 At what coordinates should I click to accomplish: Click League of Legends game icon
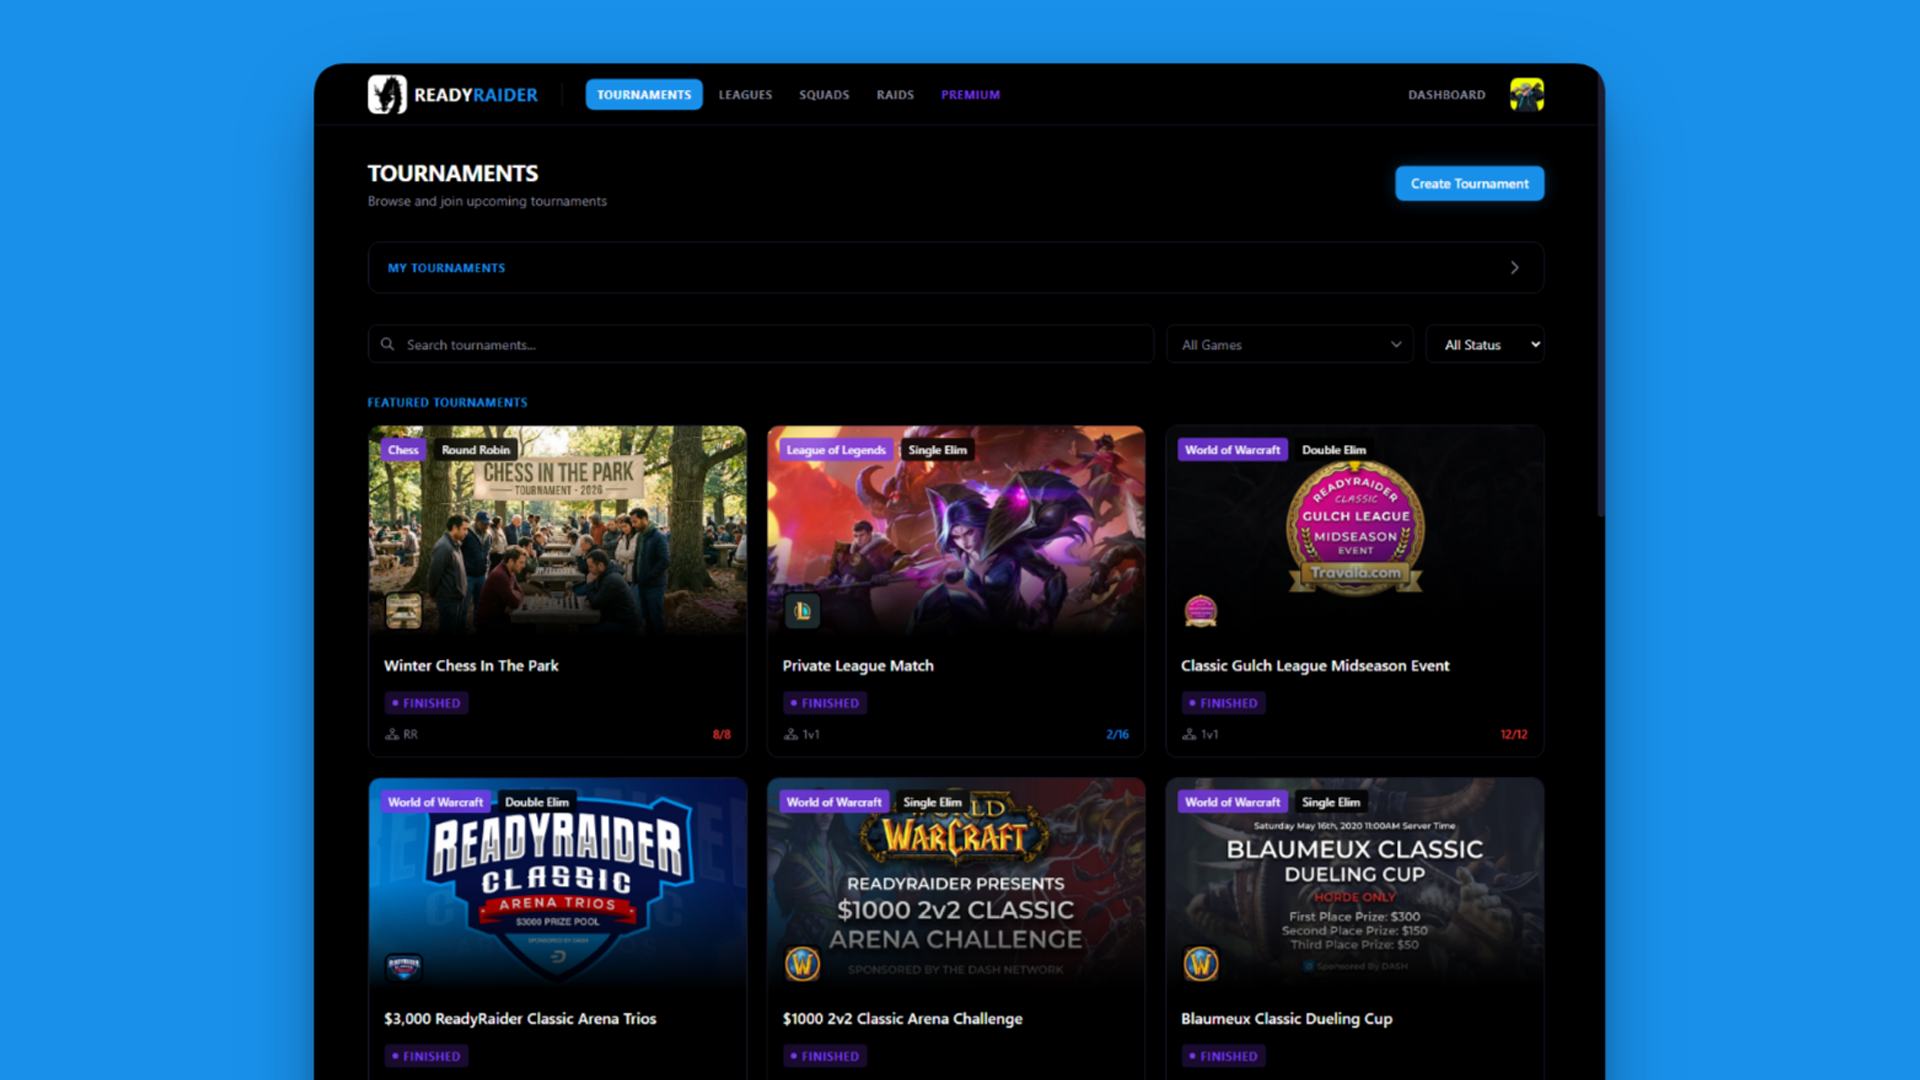point(802,610)
